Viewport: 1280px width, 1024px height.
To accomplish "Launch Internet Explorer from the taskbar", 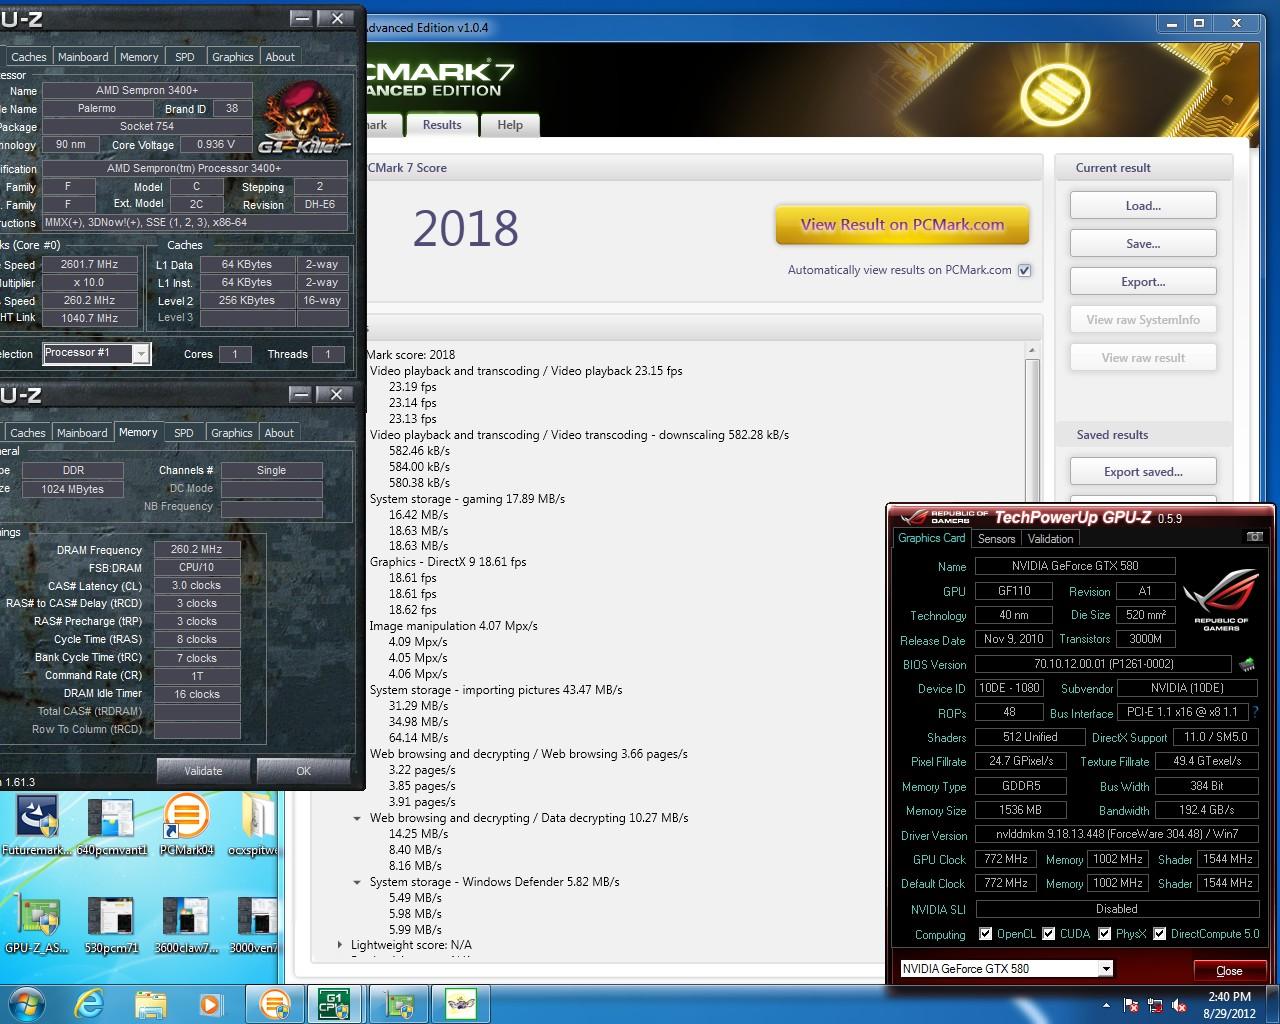I will [x=89, y=1003].
